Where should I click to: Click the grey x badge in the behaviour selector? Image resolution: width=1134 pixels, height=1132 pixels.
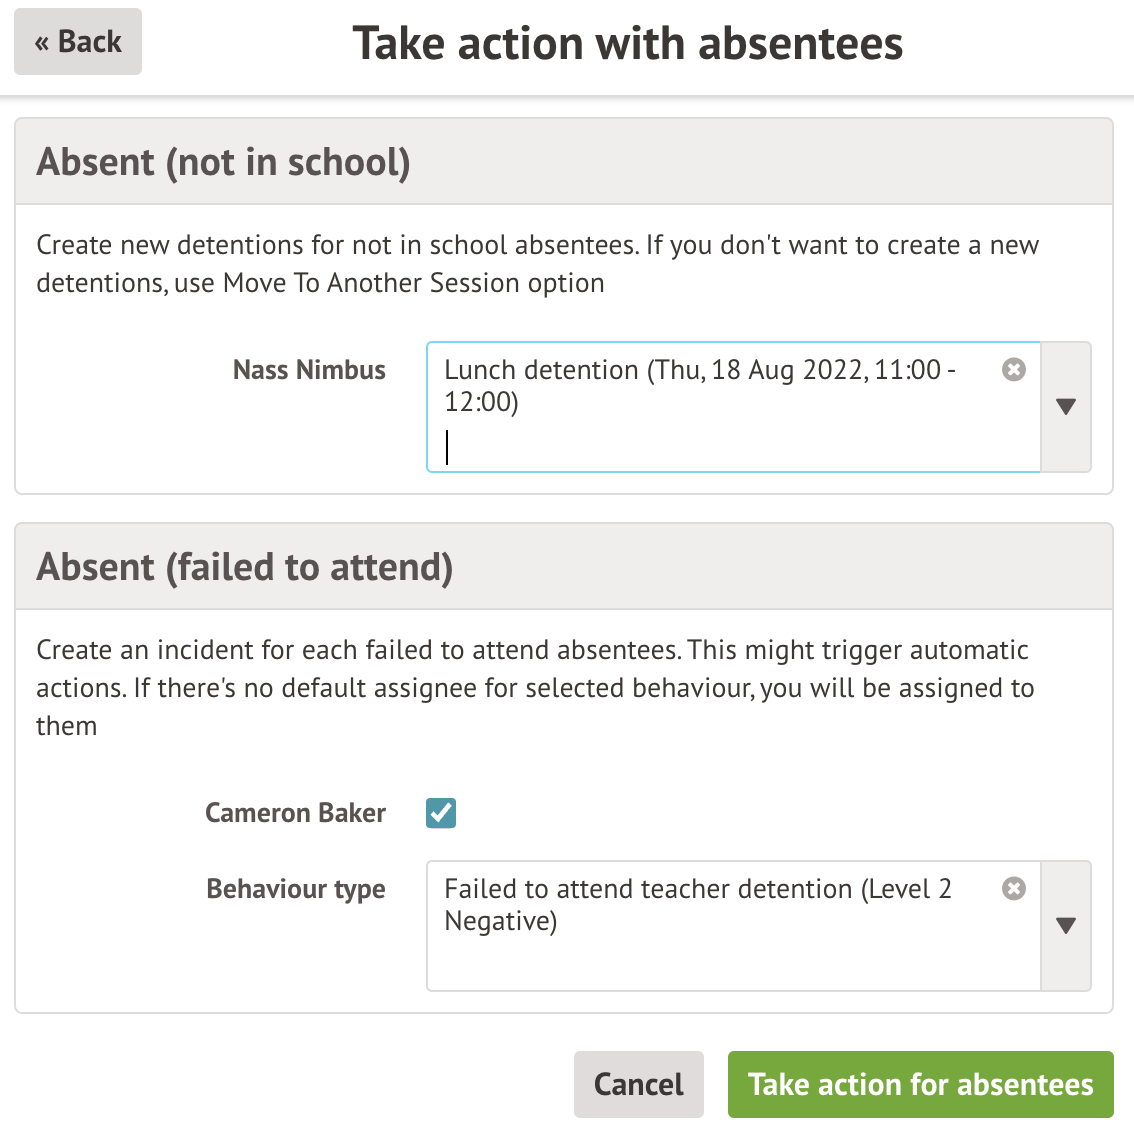1014,888
